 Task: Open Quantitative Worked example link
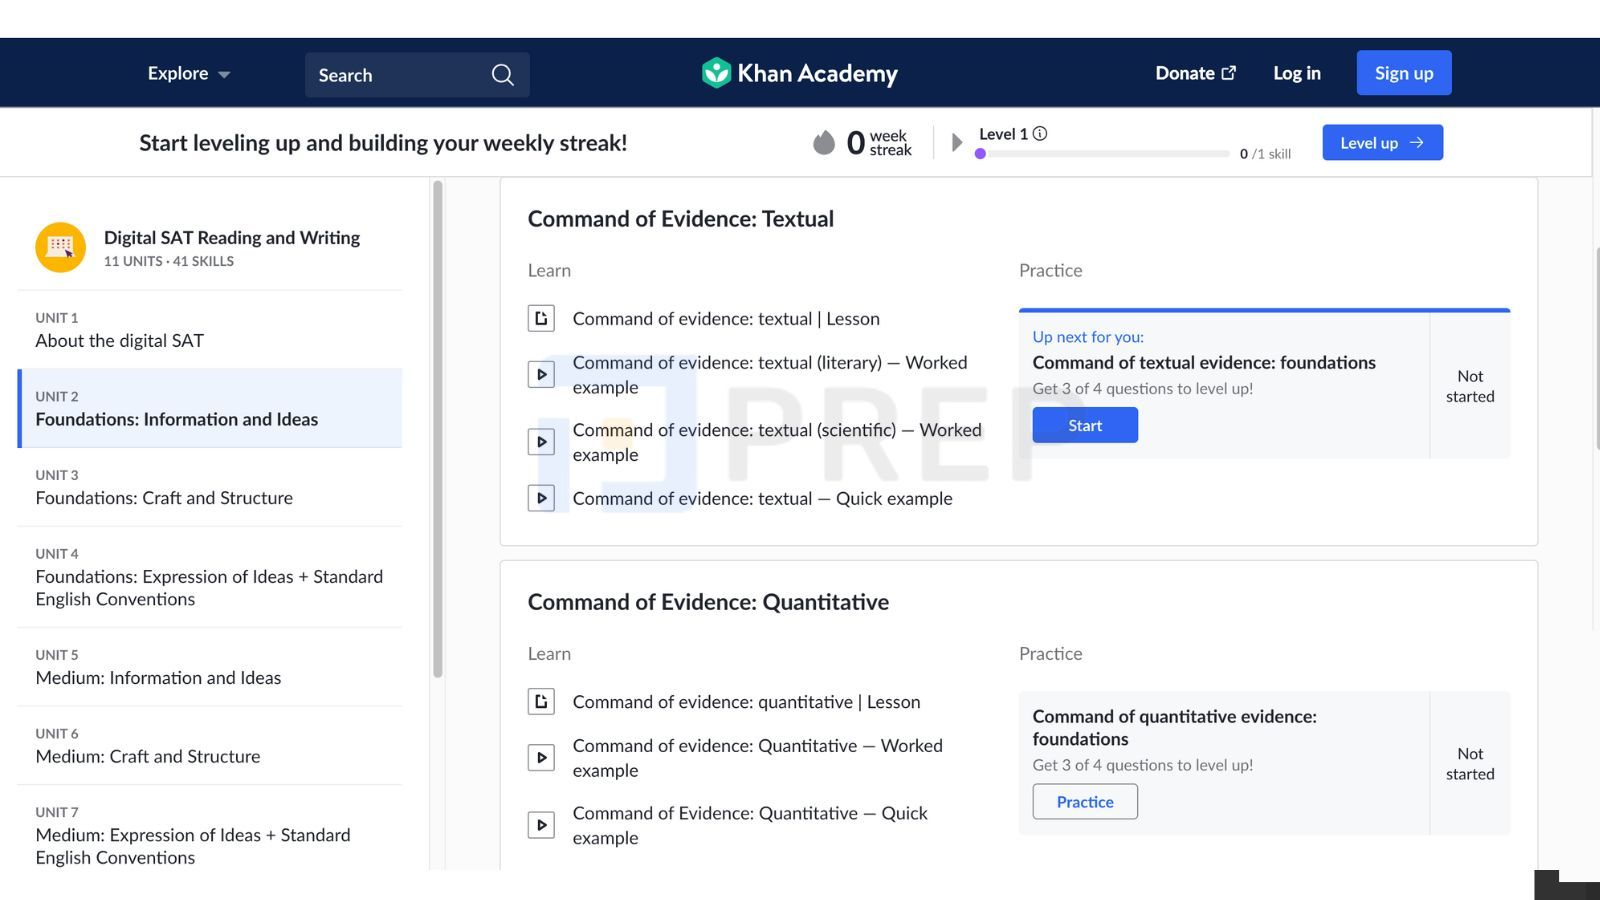[x=757, y=758]
